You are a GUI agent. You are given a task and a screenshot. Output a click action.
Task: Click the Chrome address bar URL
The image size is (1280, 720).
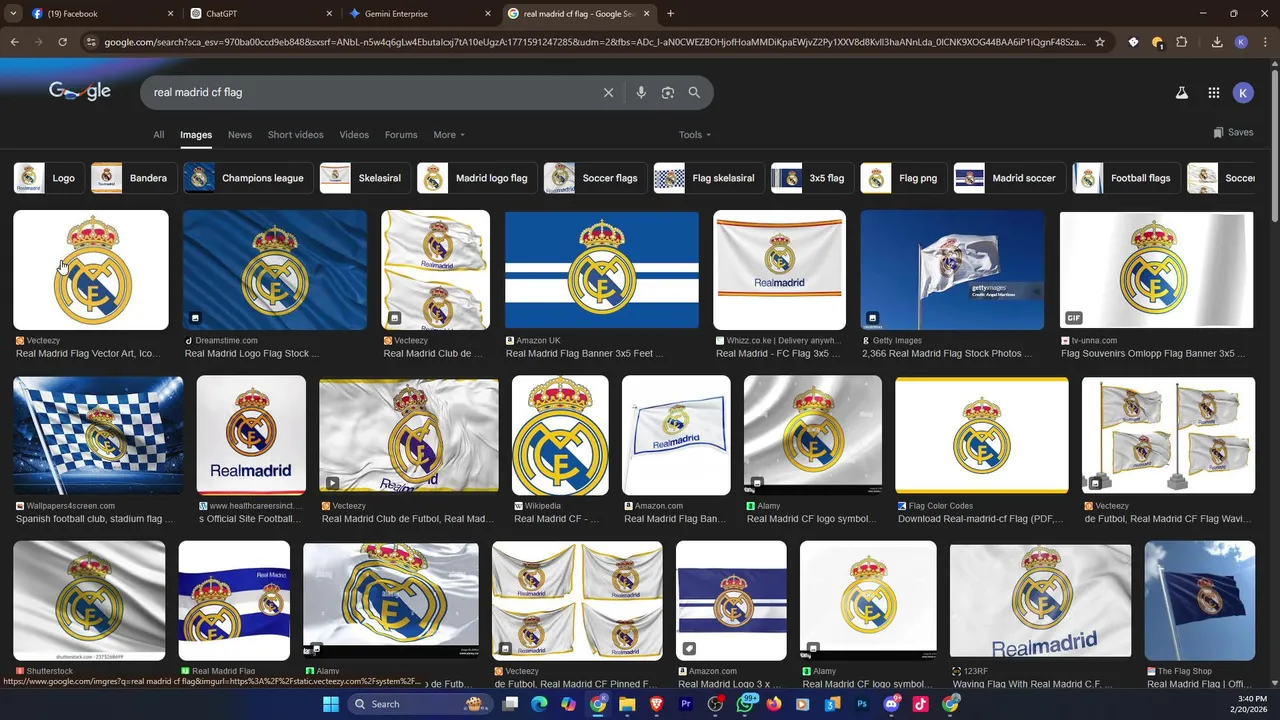(x=594, y=42)
